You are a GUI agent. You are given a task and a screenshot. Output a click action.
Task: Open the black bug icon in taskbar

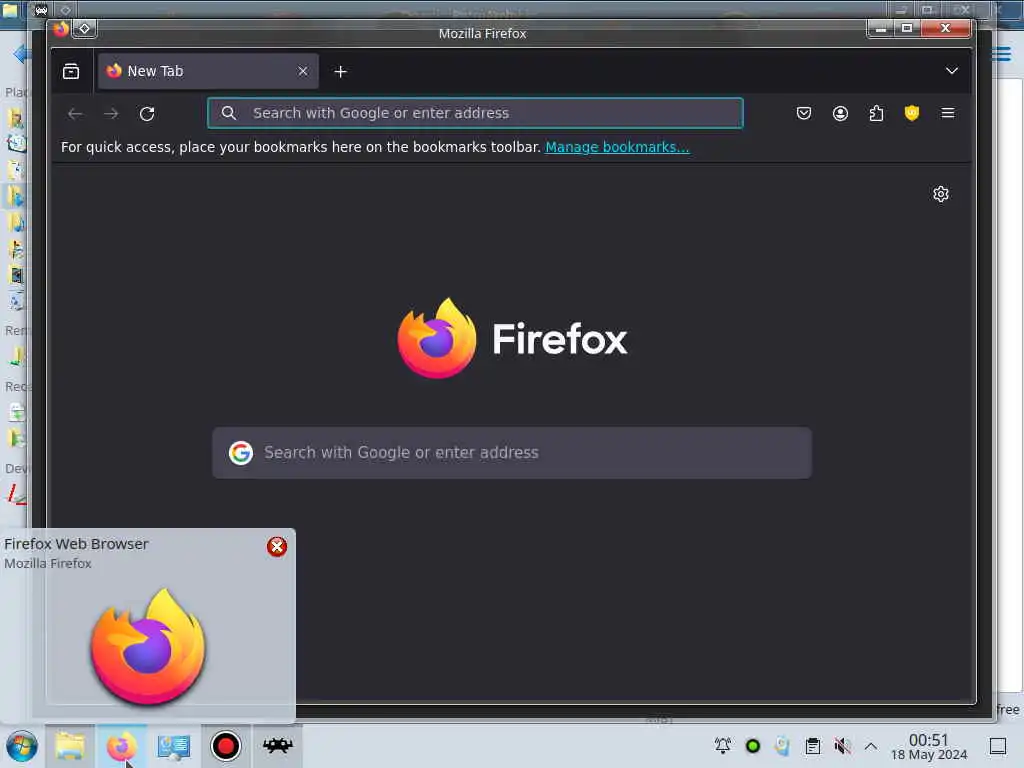(278, 744)
